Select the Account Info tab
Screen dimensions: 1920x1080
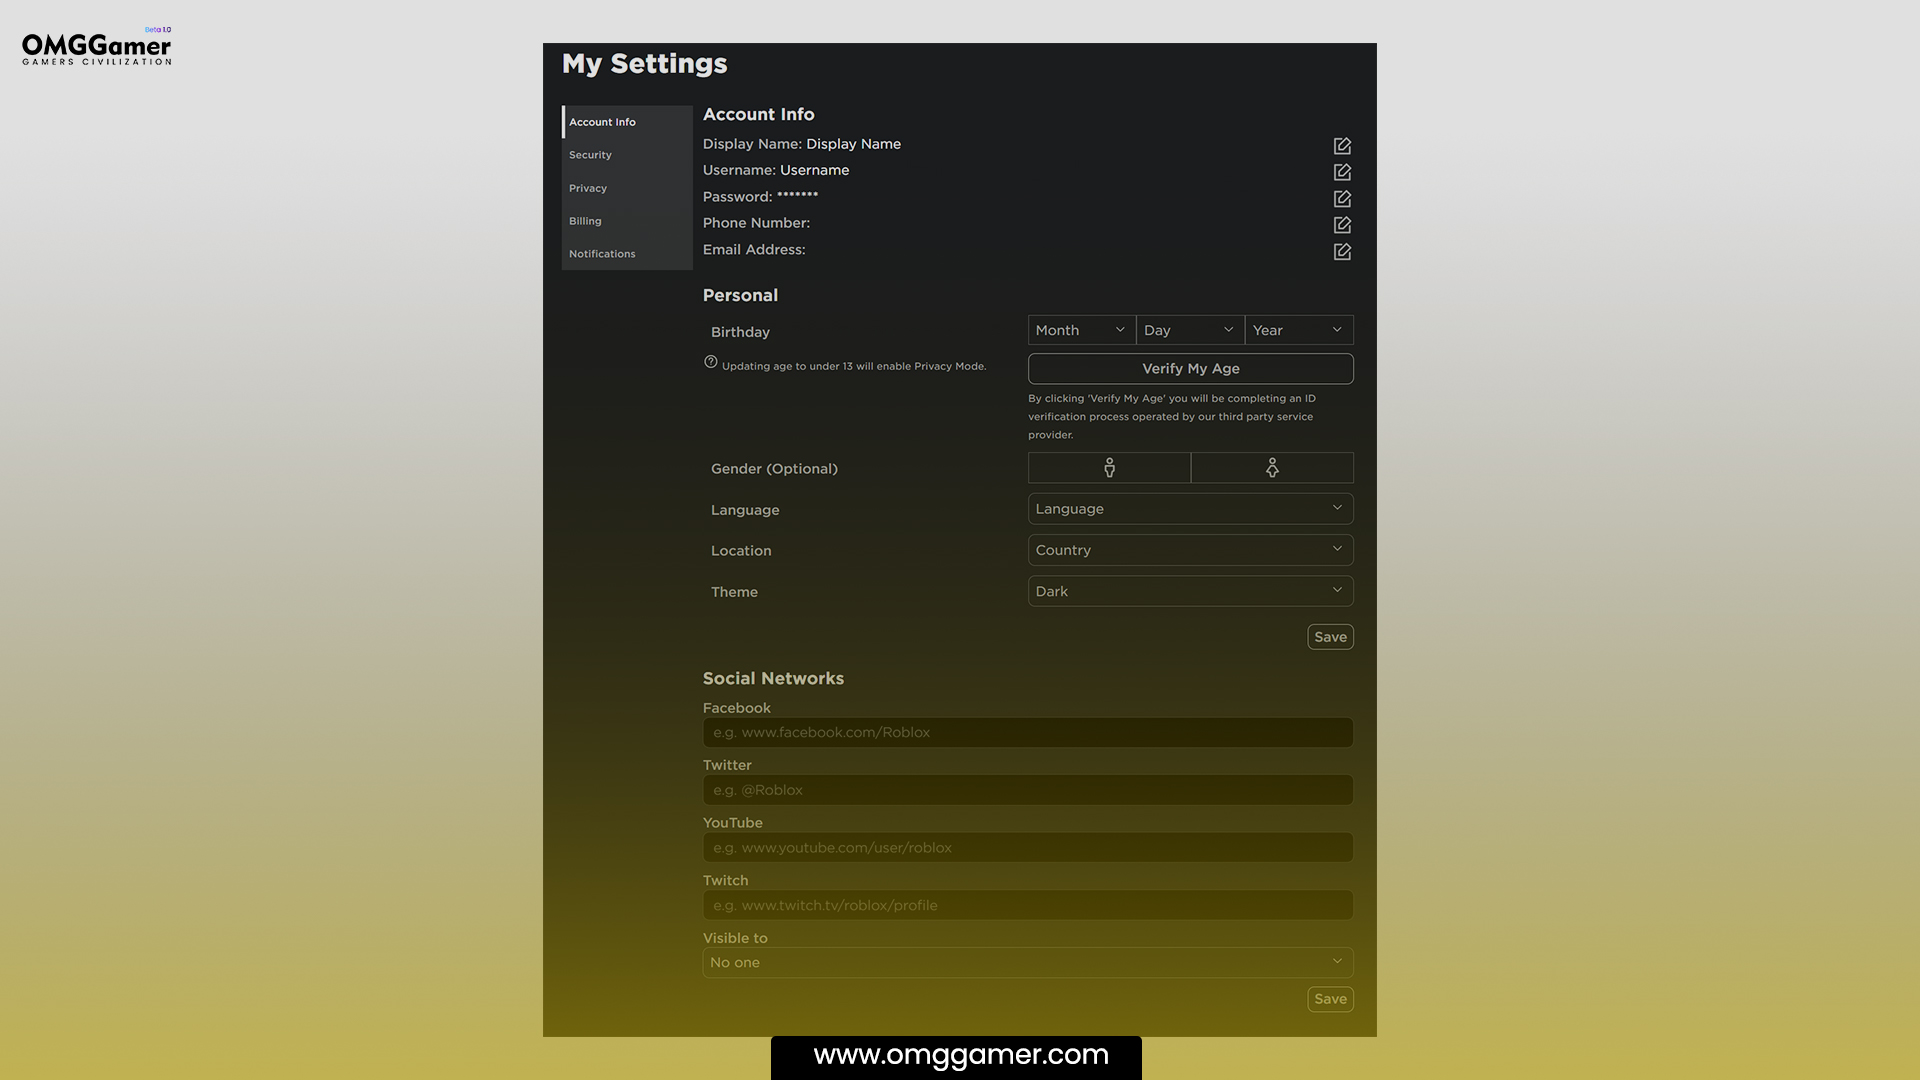[627, 122]
